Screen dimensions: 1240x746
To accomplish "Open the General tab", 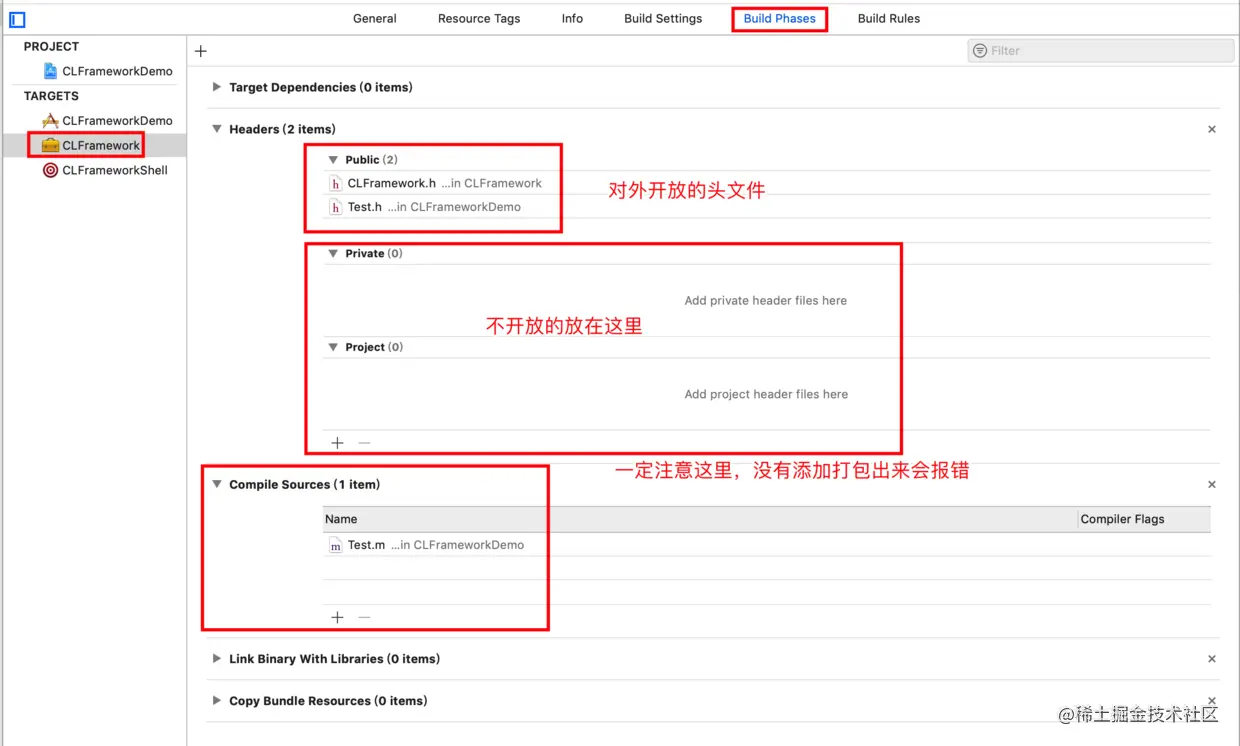I will point(375,18).
